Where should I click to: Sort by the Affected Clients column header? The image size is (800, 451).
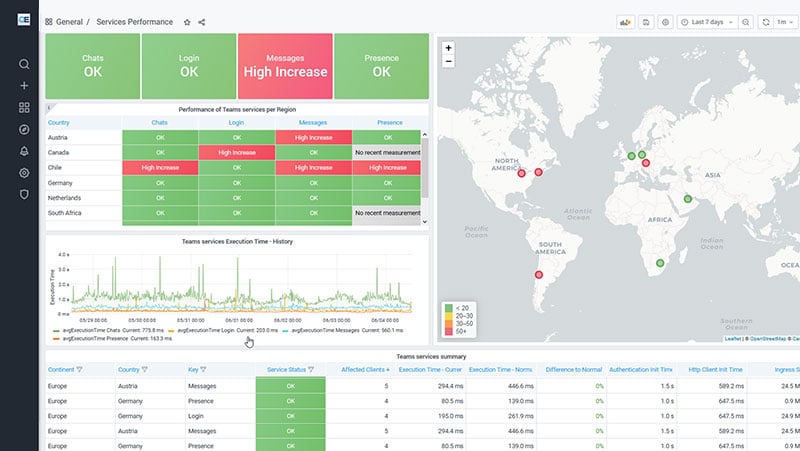click(364, 369)
